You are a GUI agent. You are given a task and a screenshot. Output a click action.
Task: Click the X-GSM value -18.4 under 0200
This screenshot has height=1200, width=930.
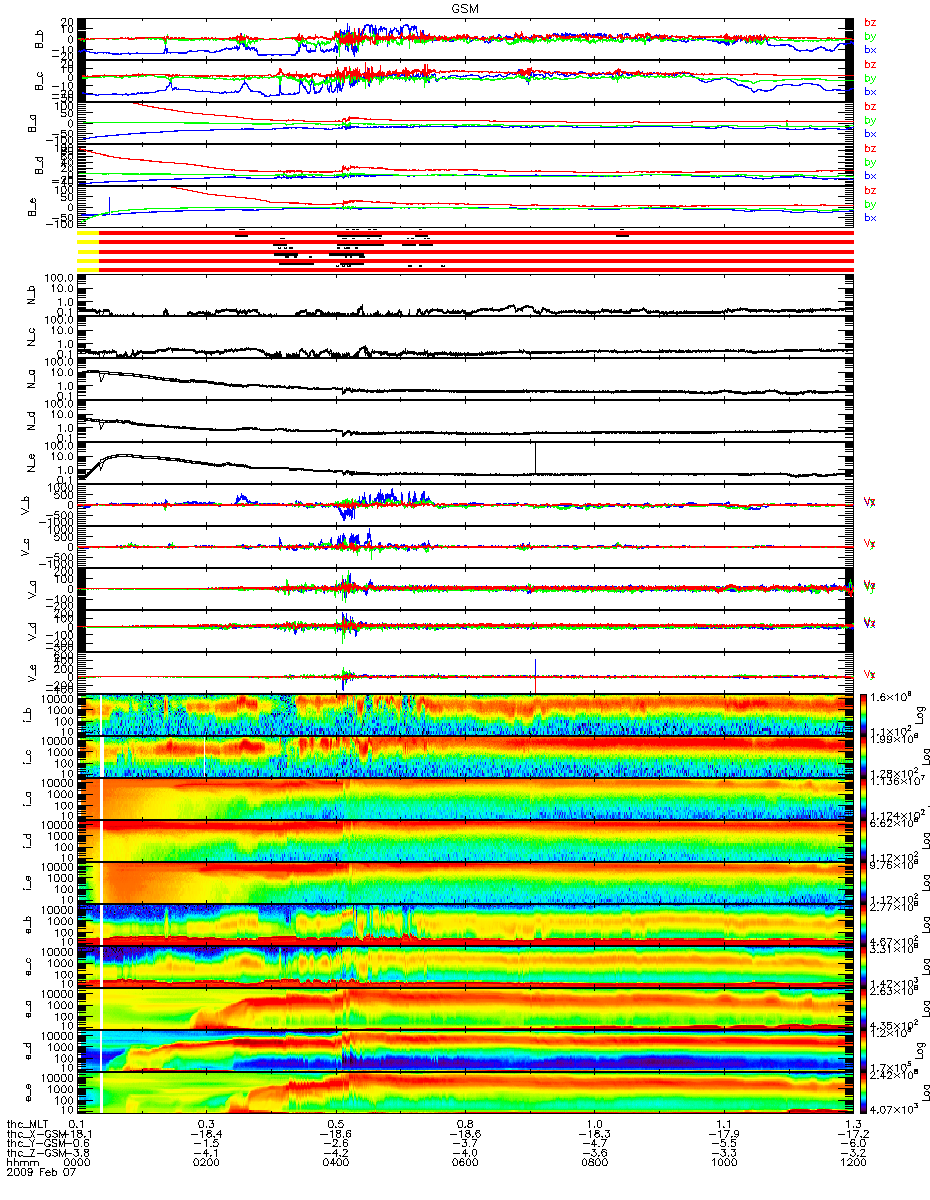click(x=207, y=1135)
